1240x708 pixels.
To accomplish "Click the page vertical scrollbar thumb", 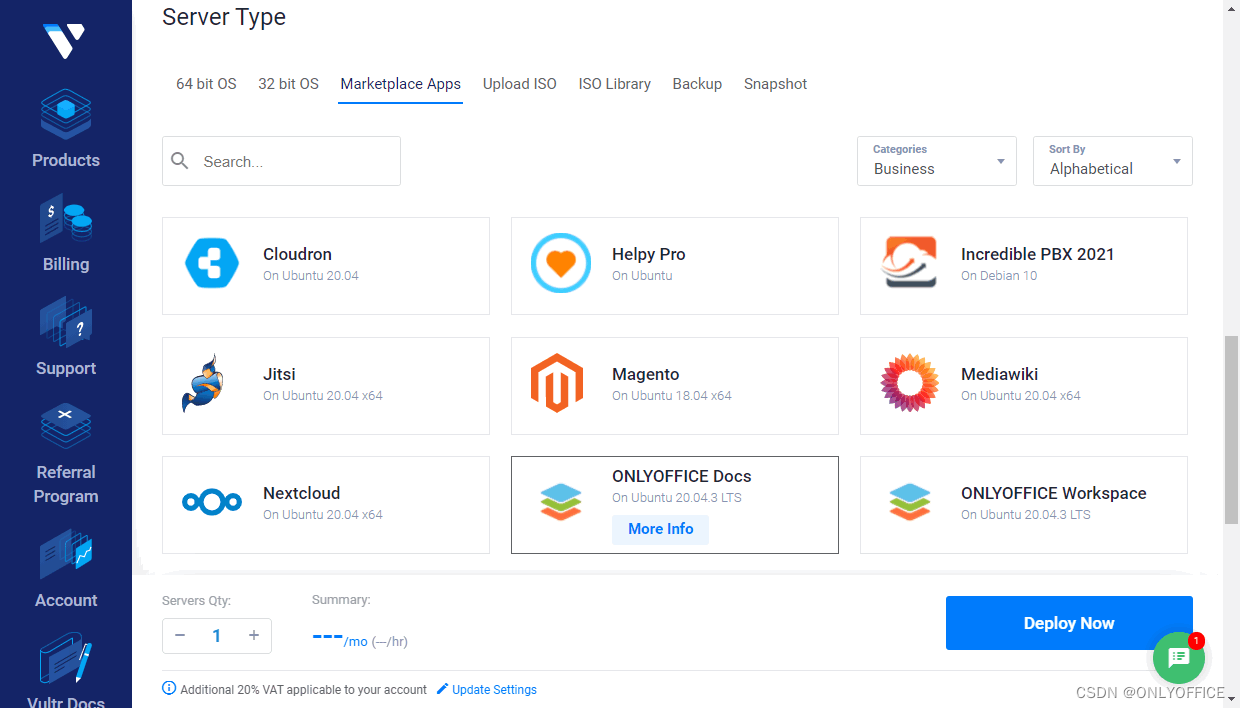I will 1231,430.
